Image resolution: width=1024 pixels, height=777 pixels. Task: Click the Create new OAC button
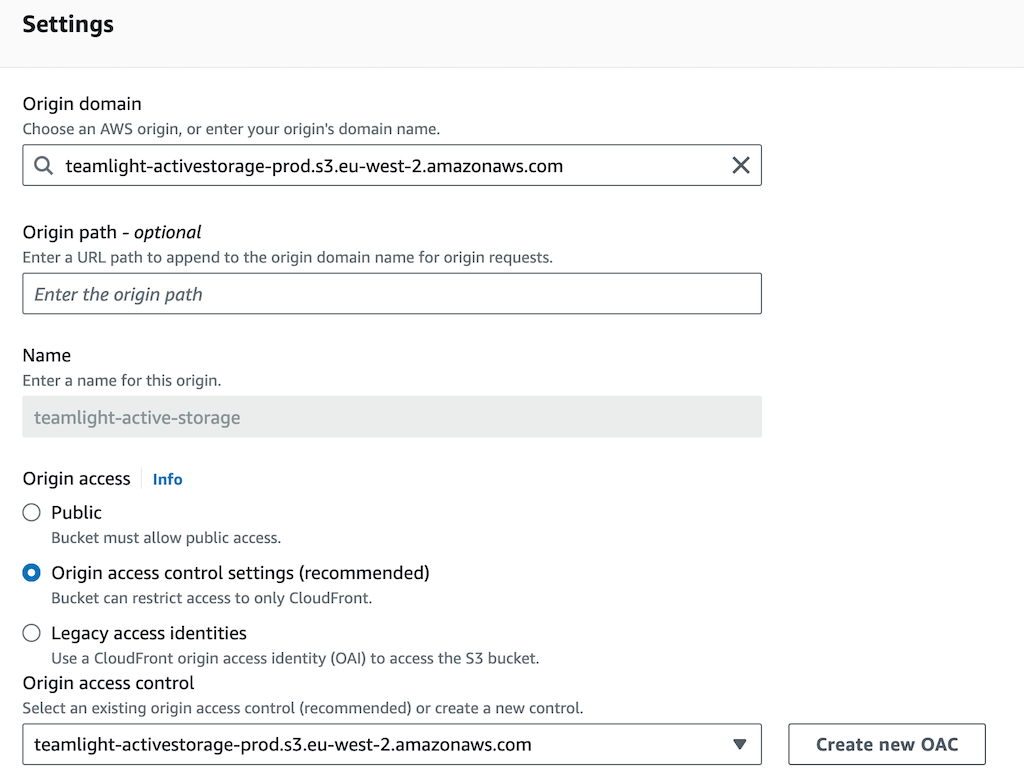pos(886,744)
